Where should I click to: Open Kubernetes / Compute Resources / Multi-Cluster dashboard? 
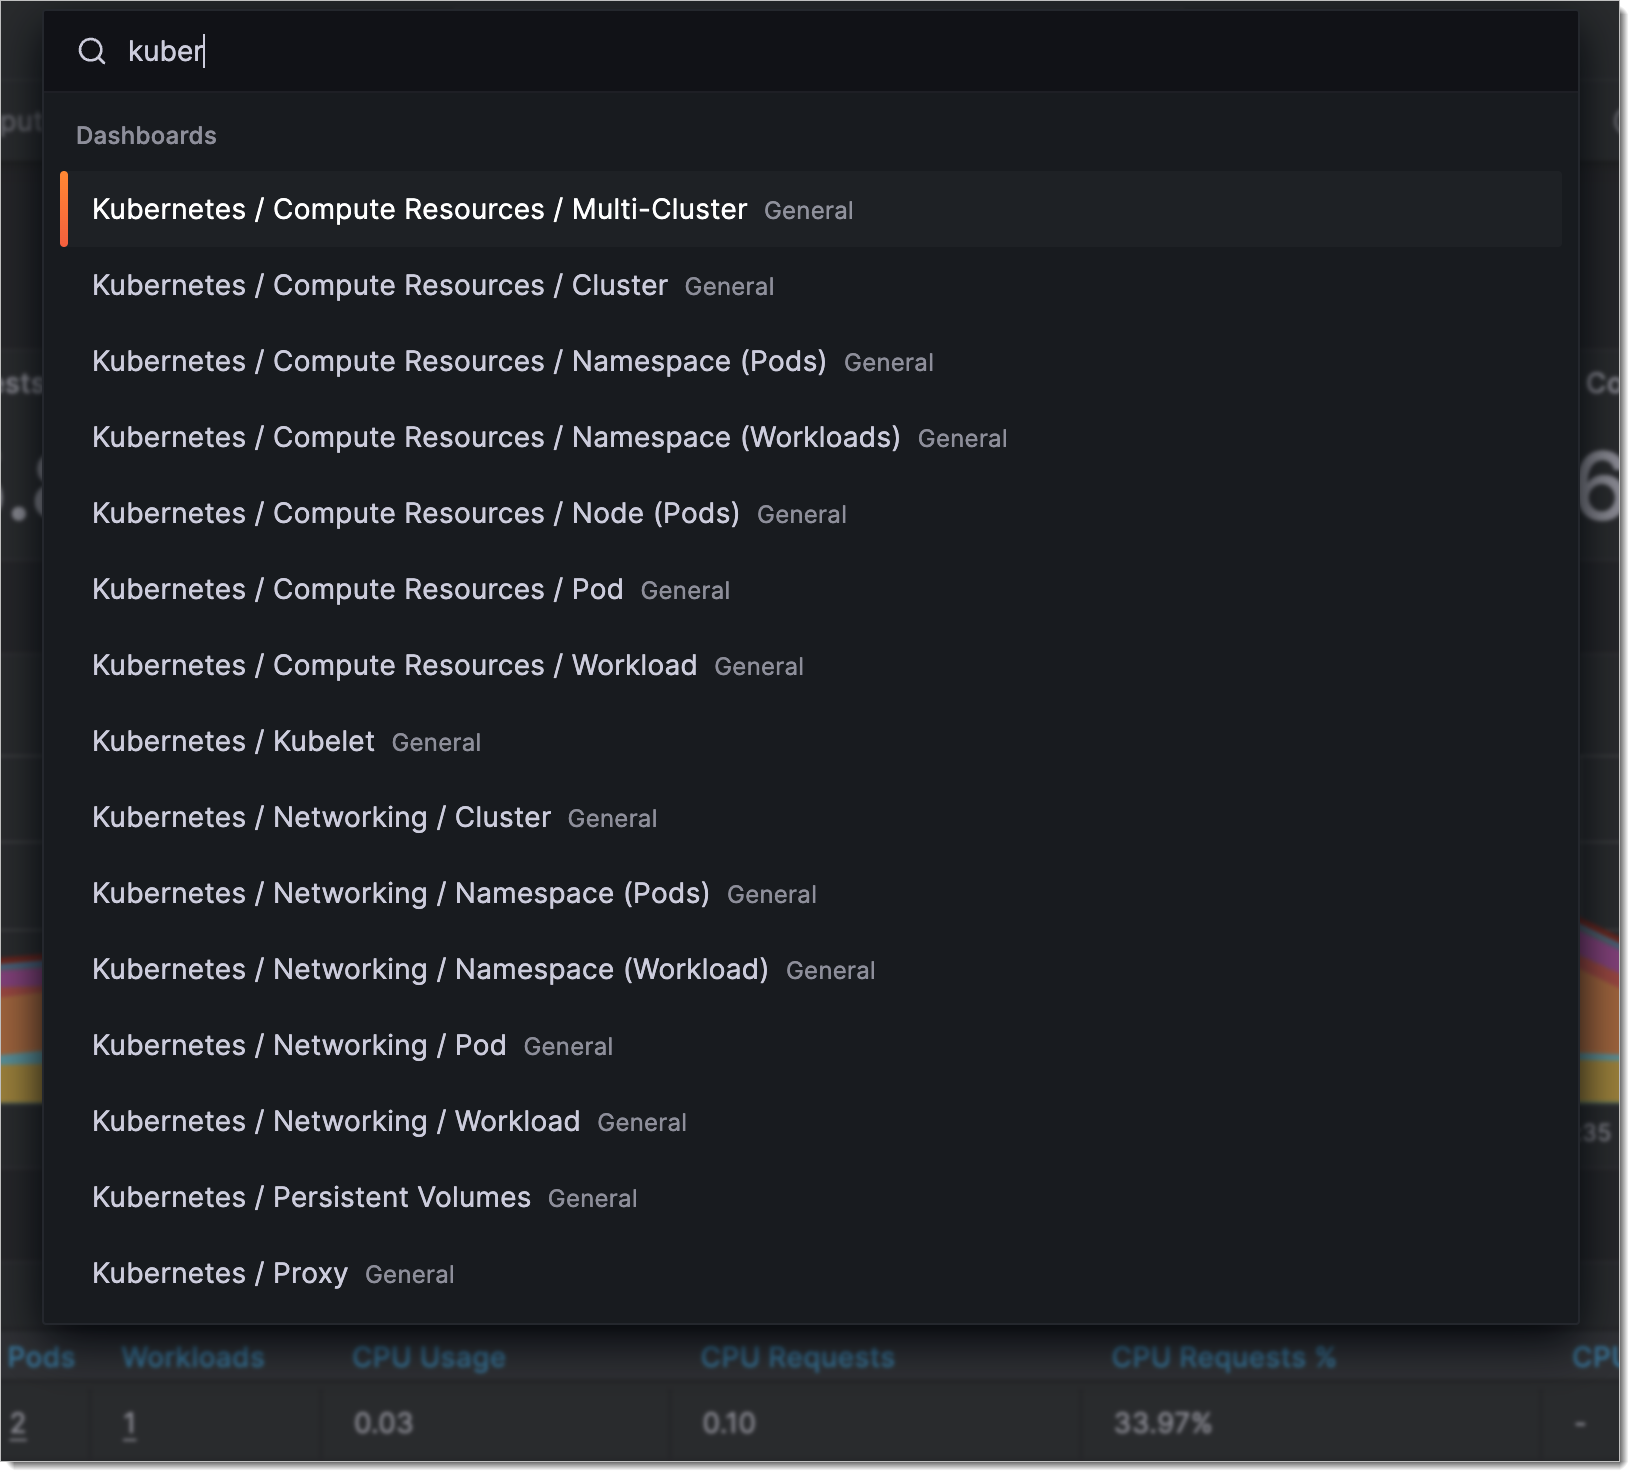click(811, 209)
